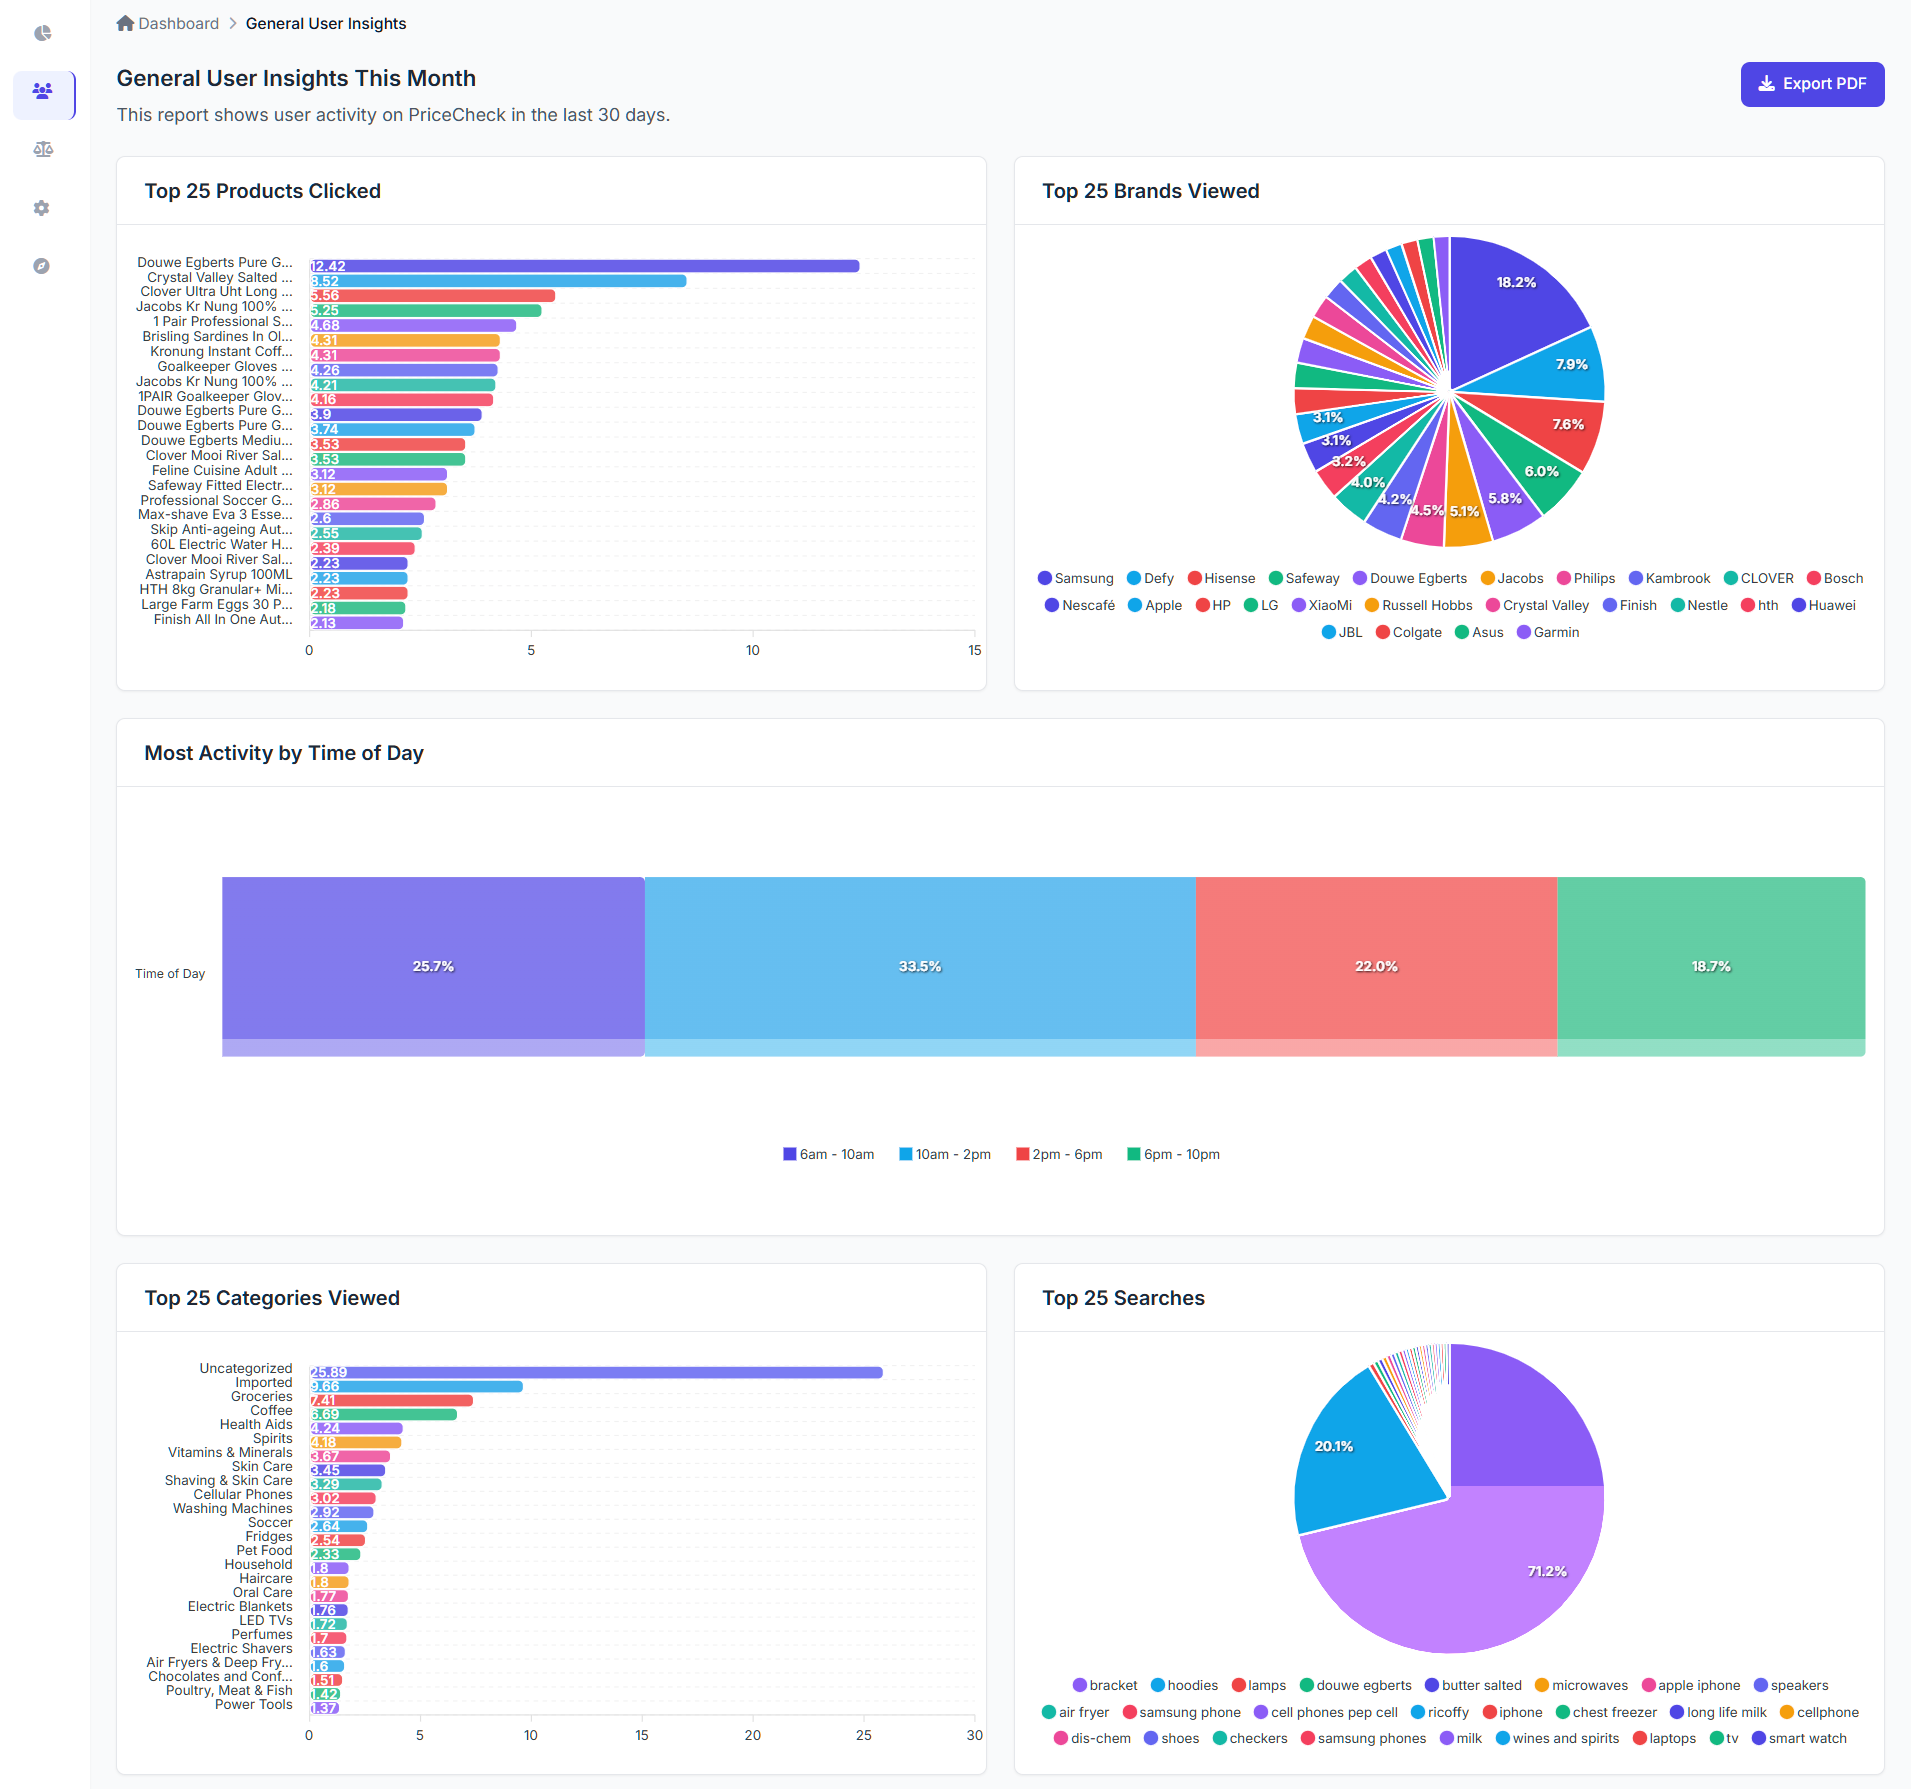Toggle Douwe Egberts brand legend item
This screenshot has width=1911, height=1789.
(1409, 578)
